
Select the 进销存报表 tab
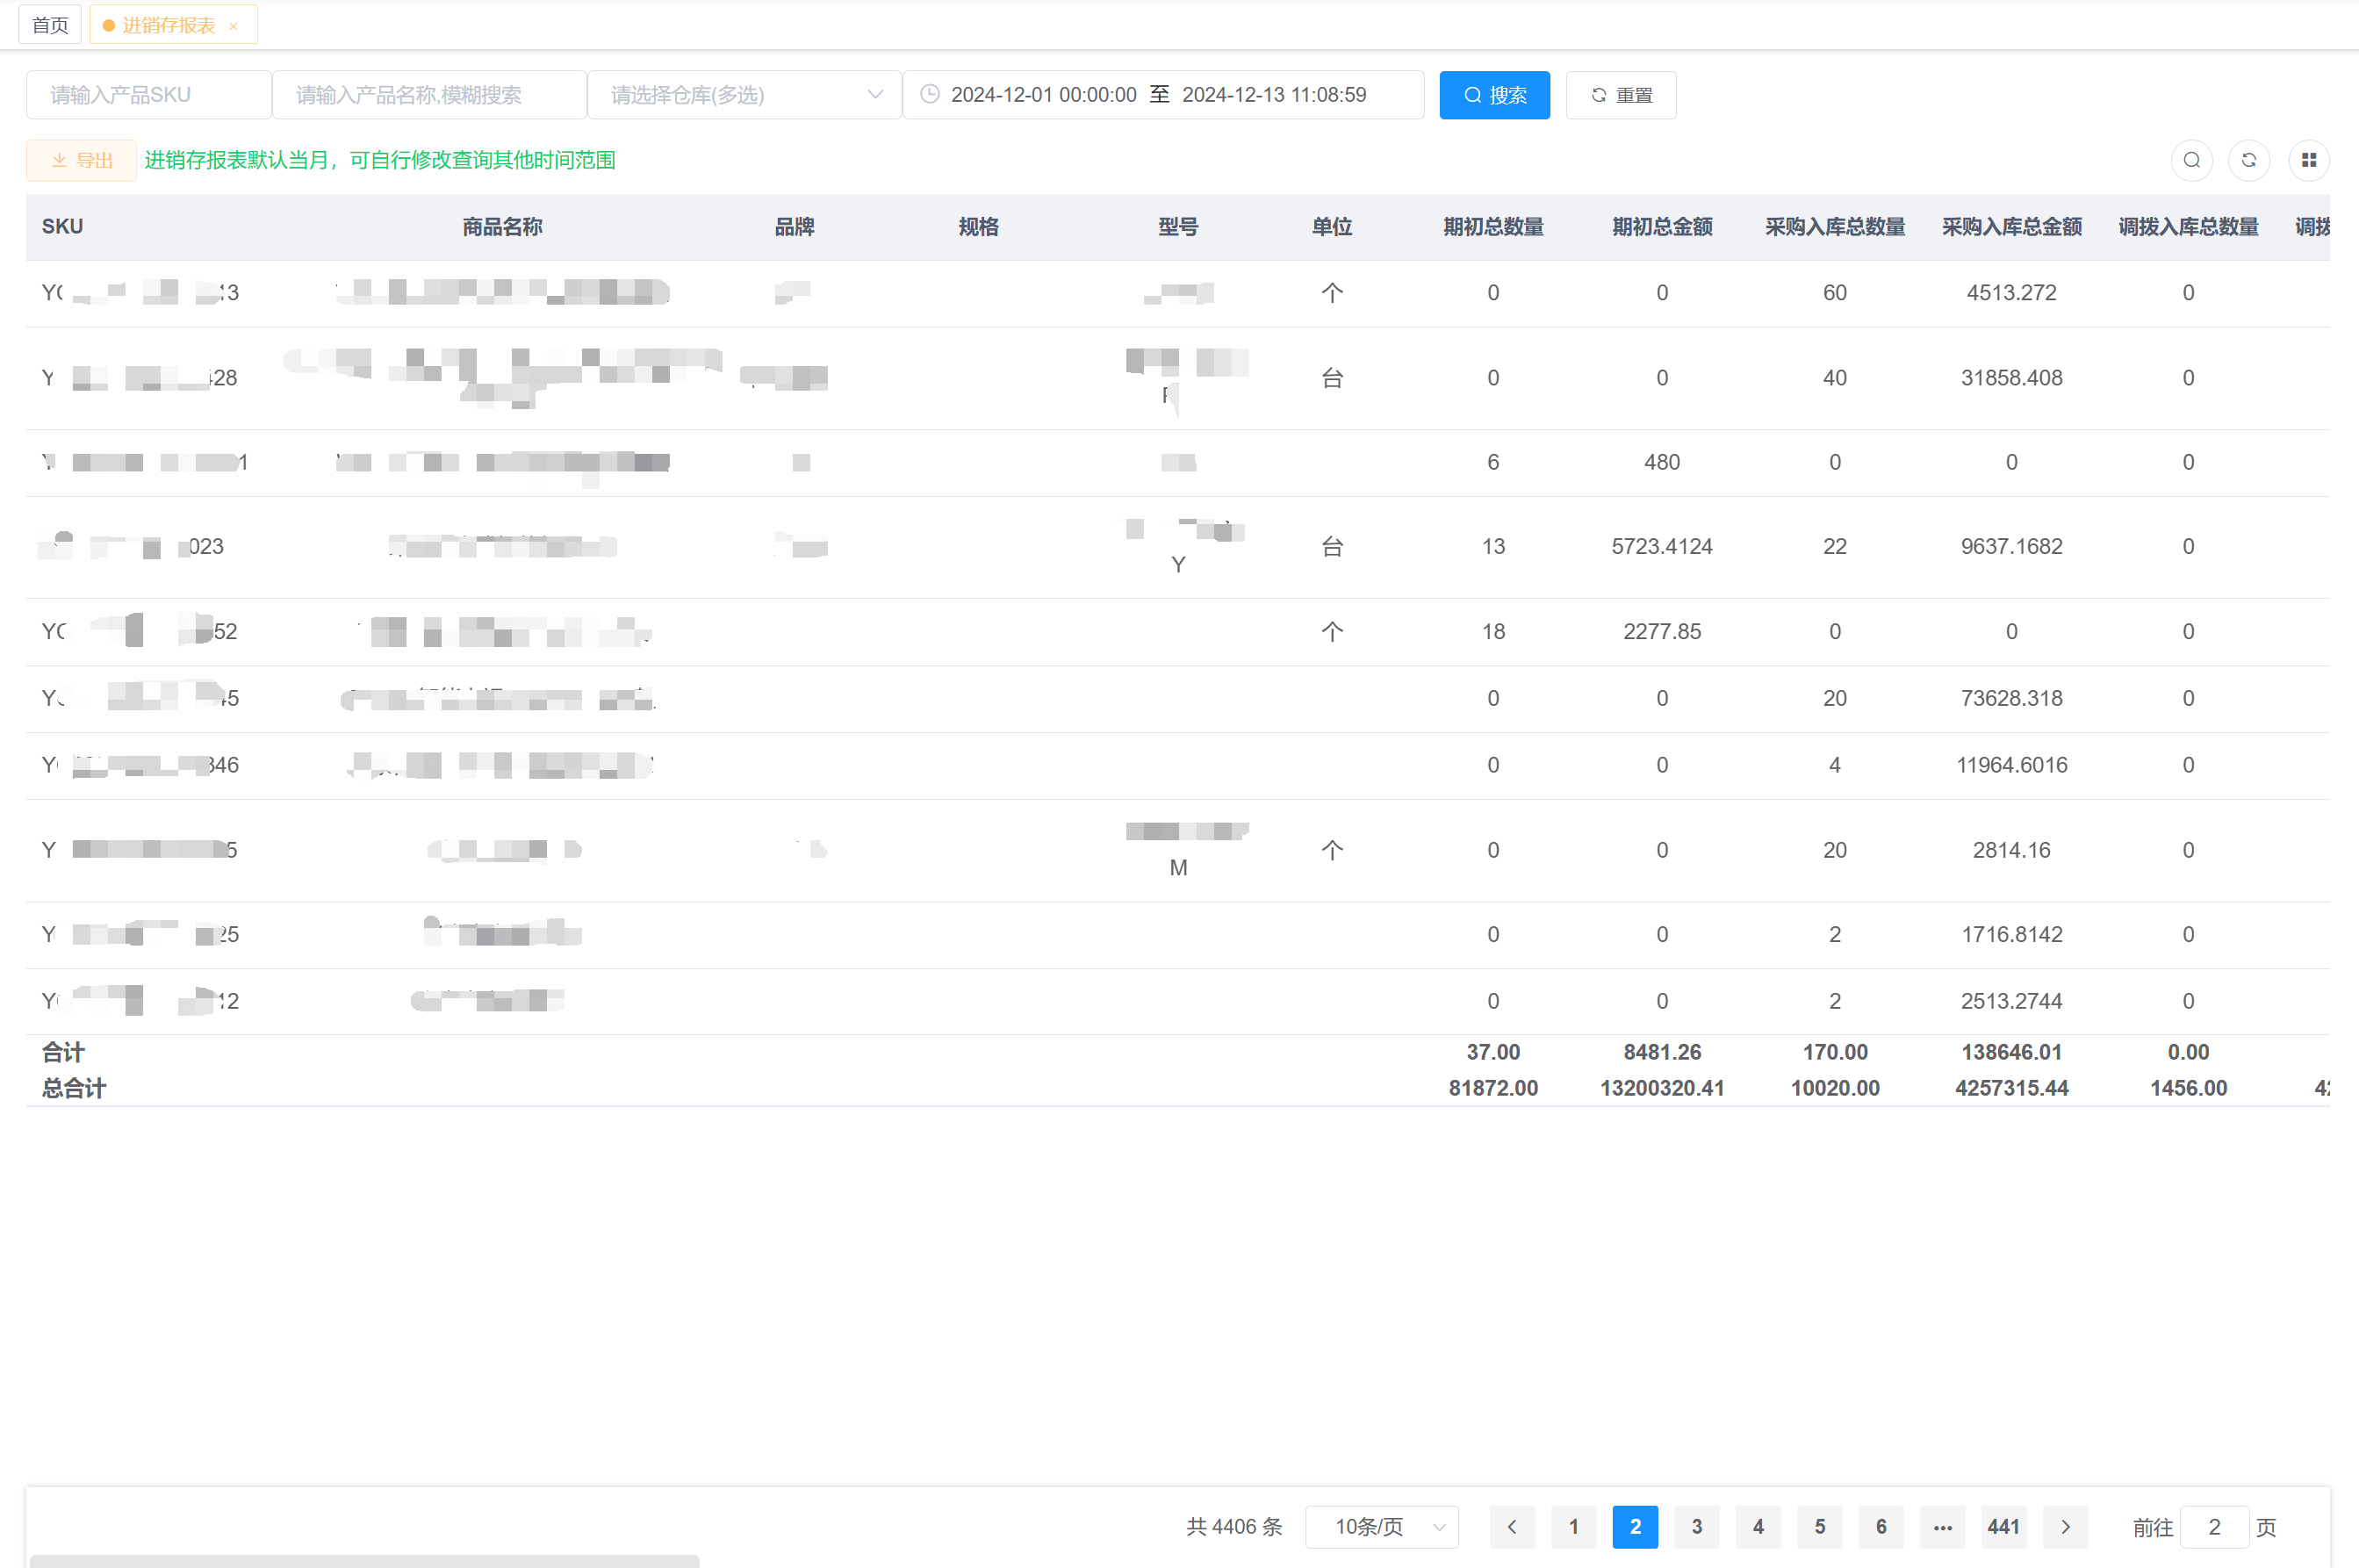pos(168,25)
